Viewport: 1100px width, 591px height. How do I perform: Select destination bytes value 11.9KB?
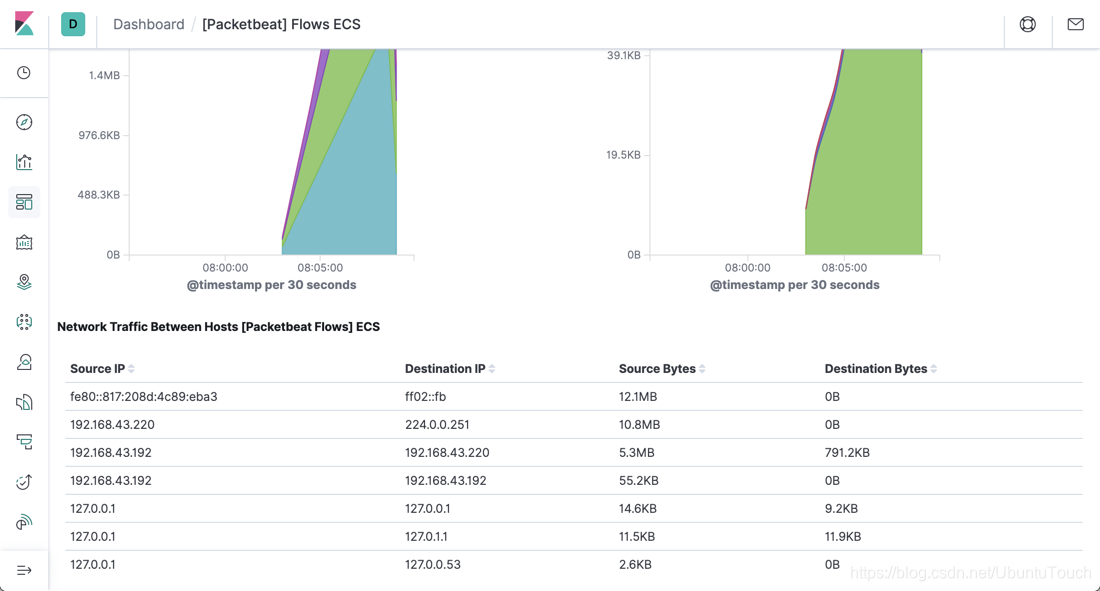(843, 537)
